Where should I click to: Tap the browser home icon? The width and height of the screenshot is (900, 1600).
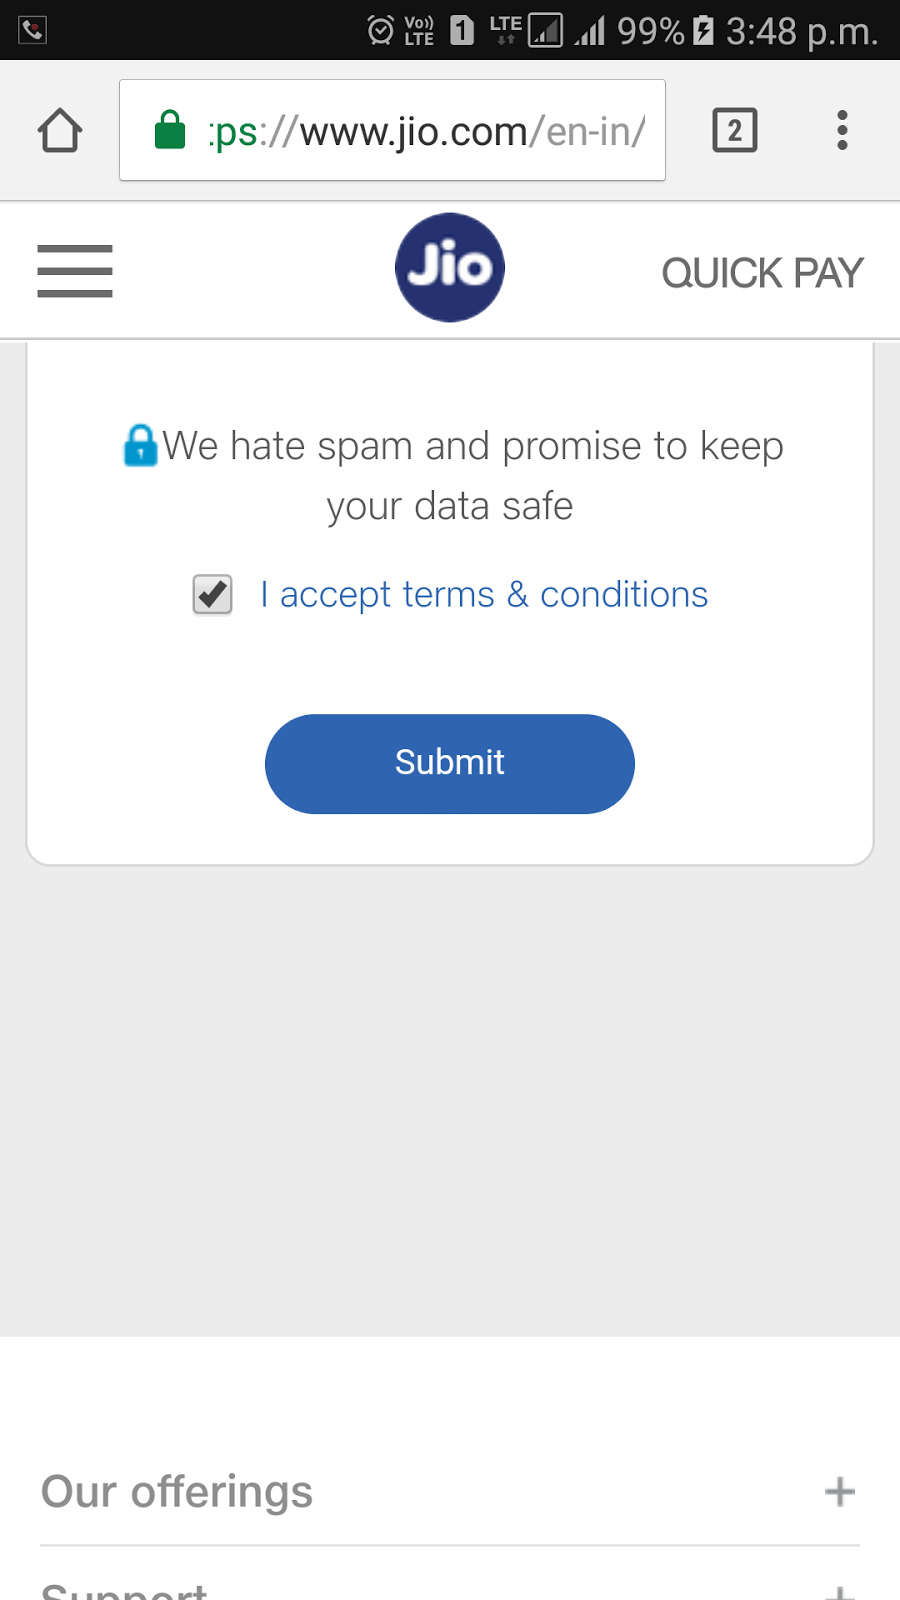click(x=60, y=131)
